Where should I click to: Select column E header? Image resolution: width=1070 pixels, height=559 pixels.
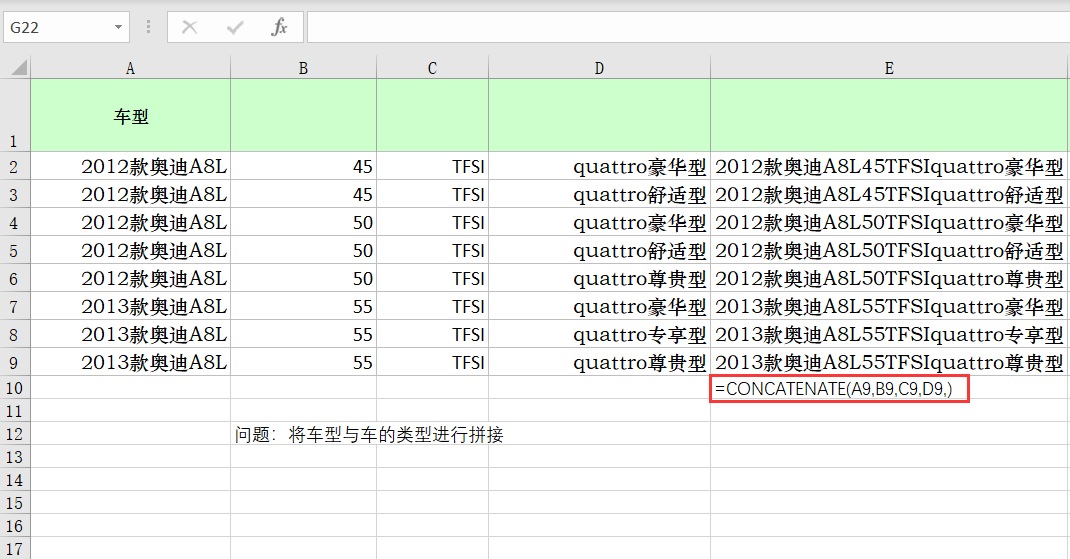pyautogui.click(x=889, y=68)
